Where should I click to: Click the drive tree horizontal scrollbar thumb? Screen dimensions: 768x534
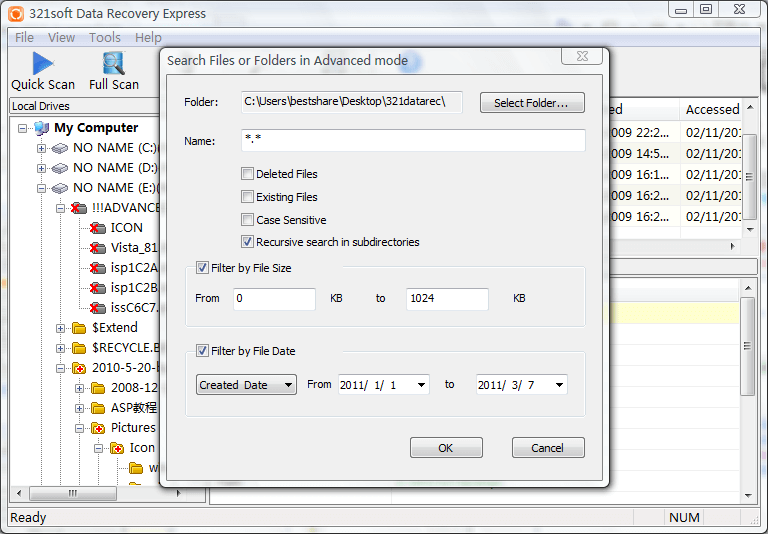(73, 493)
